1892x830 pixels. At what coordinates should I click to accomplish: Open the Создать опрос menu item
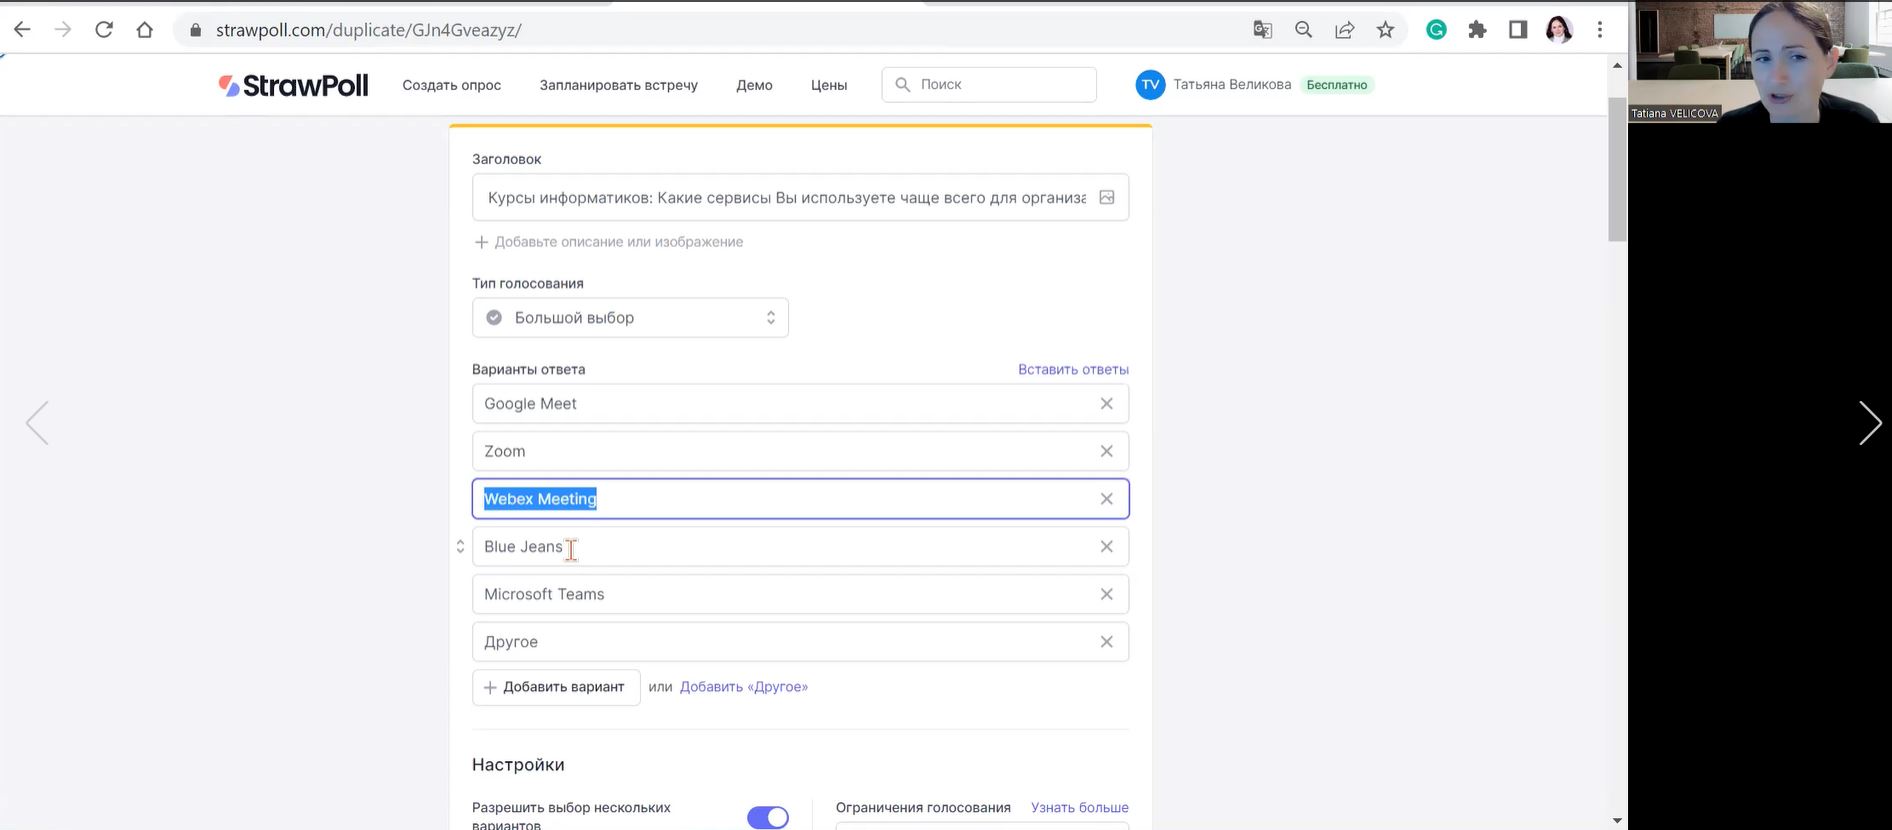tap(451, 85)
